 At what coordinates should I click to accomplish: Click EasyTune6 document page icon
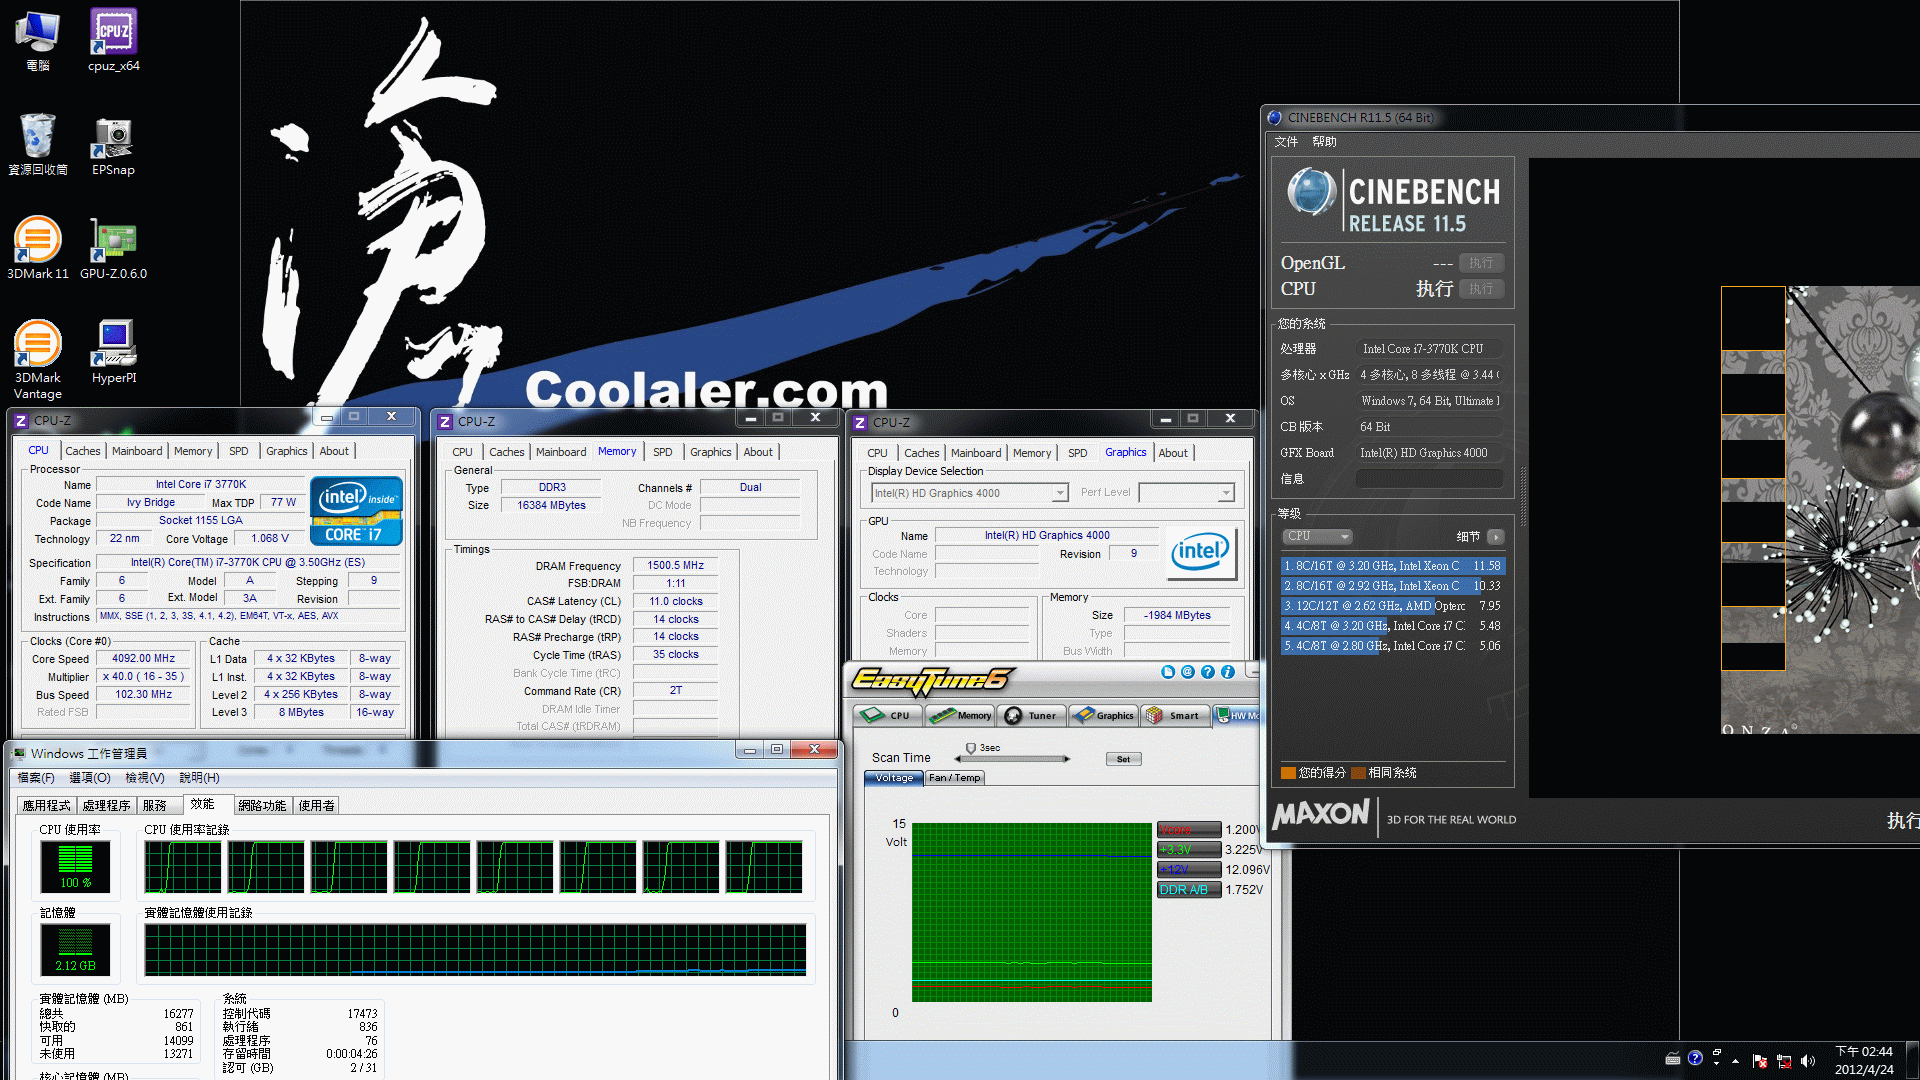pyautogui.click(x=1168, y=672)
